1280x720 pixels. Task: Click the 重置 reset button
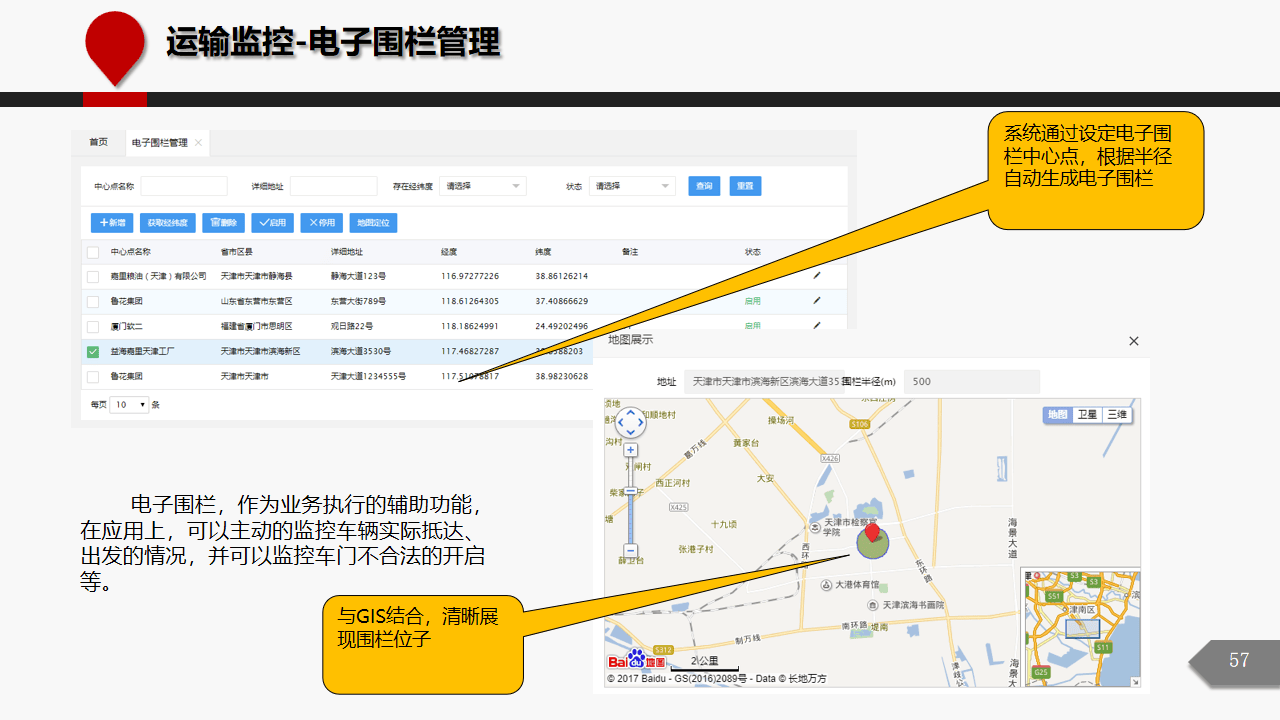[745, 186]
